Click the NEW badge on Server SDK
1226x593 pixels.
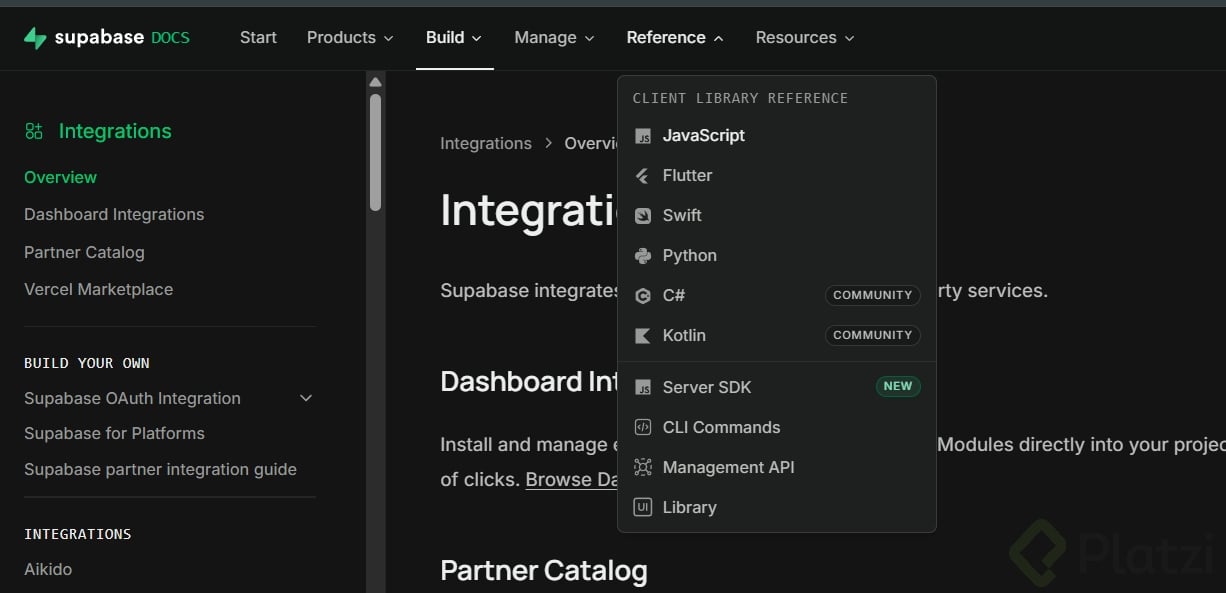click(x=898, y=386)
